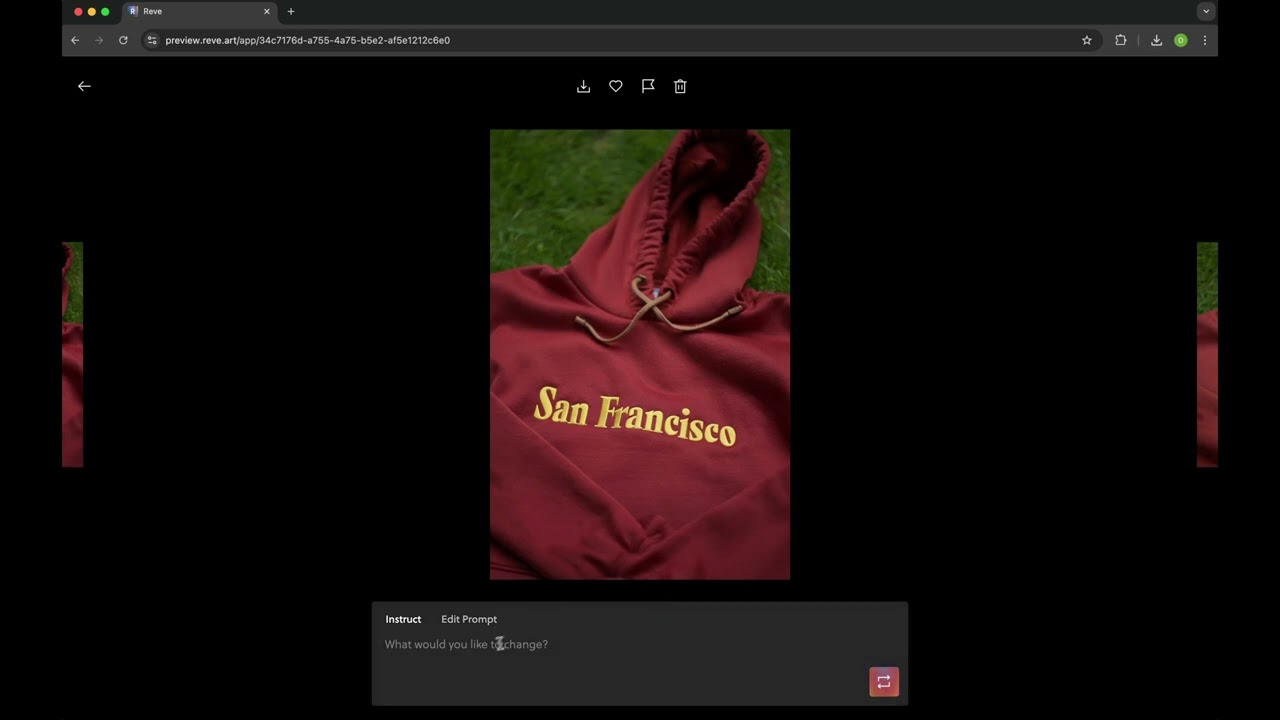Screen dimensions: 1280x720
Task: Open the three-dot Chrome menu
Action: [1205, 40]
